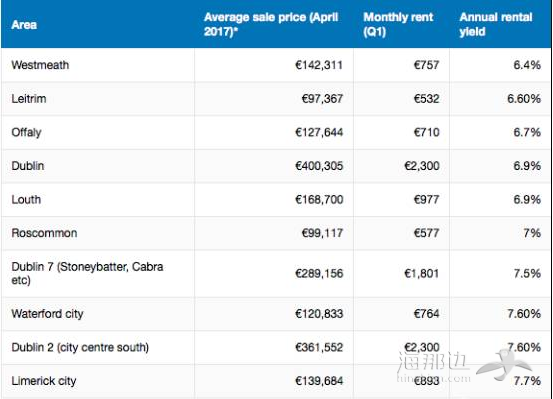Click the Leitrim area cell
Screen dimensions: 553x399
[29, 98]
